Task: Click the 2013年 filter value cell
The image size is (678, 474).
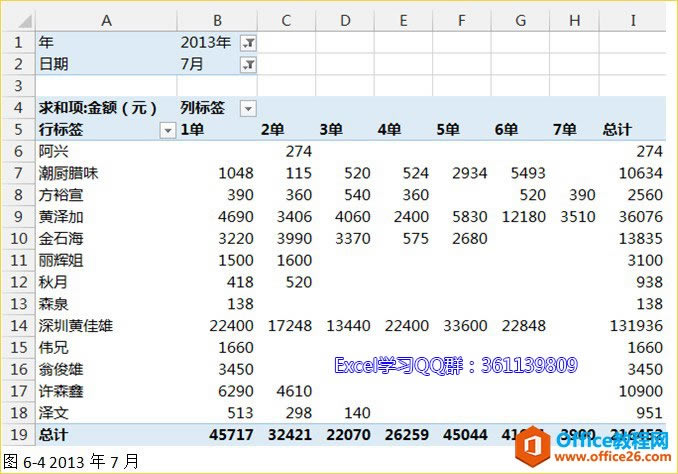Action: [206, 42]
